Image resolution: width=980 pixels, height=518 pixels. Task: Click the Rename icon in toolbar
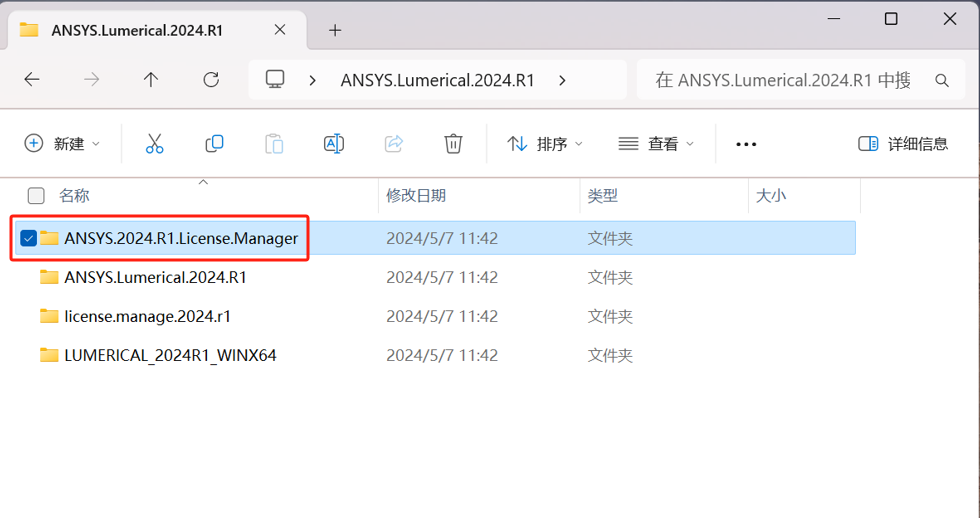334,144
